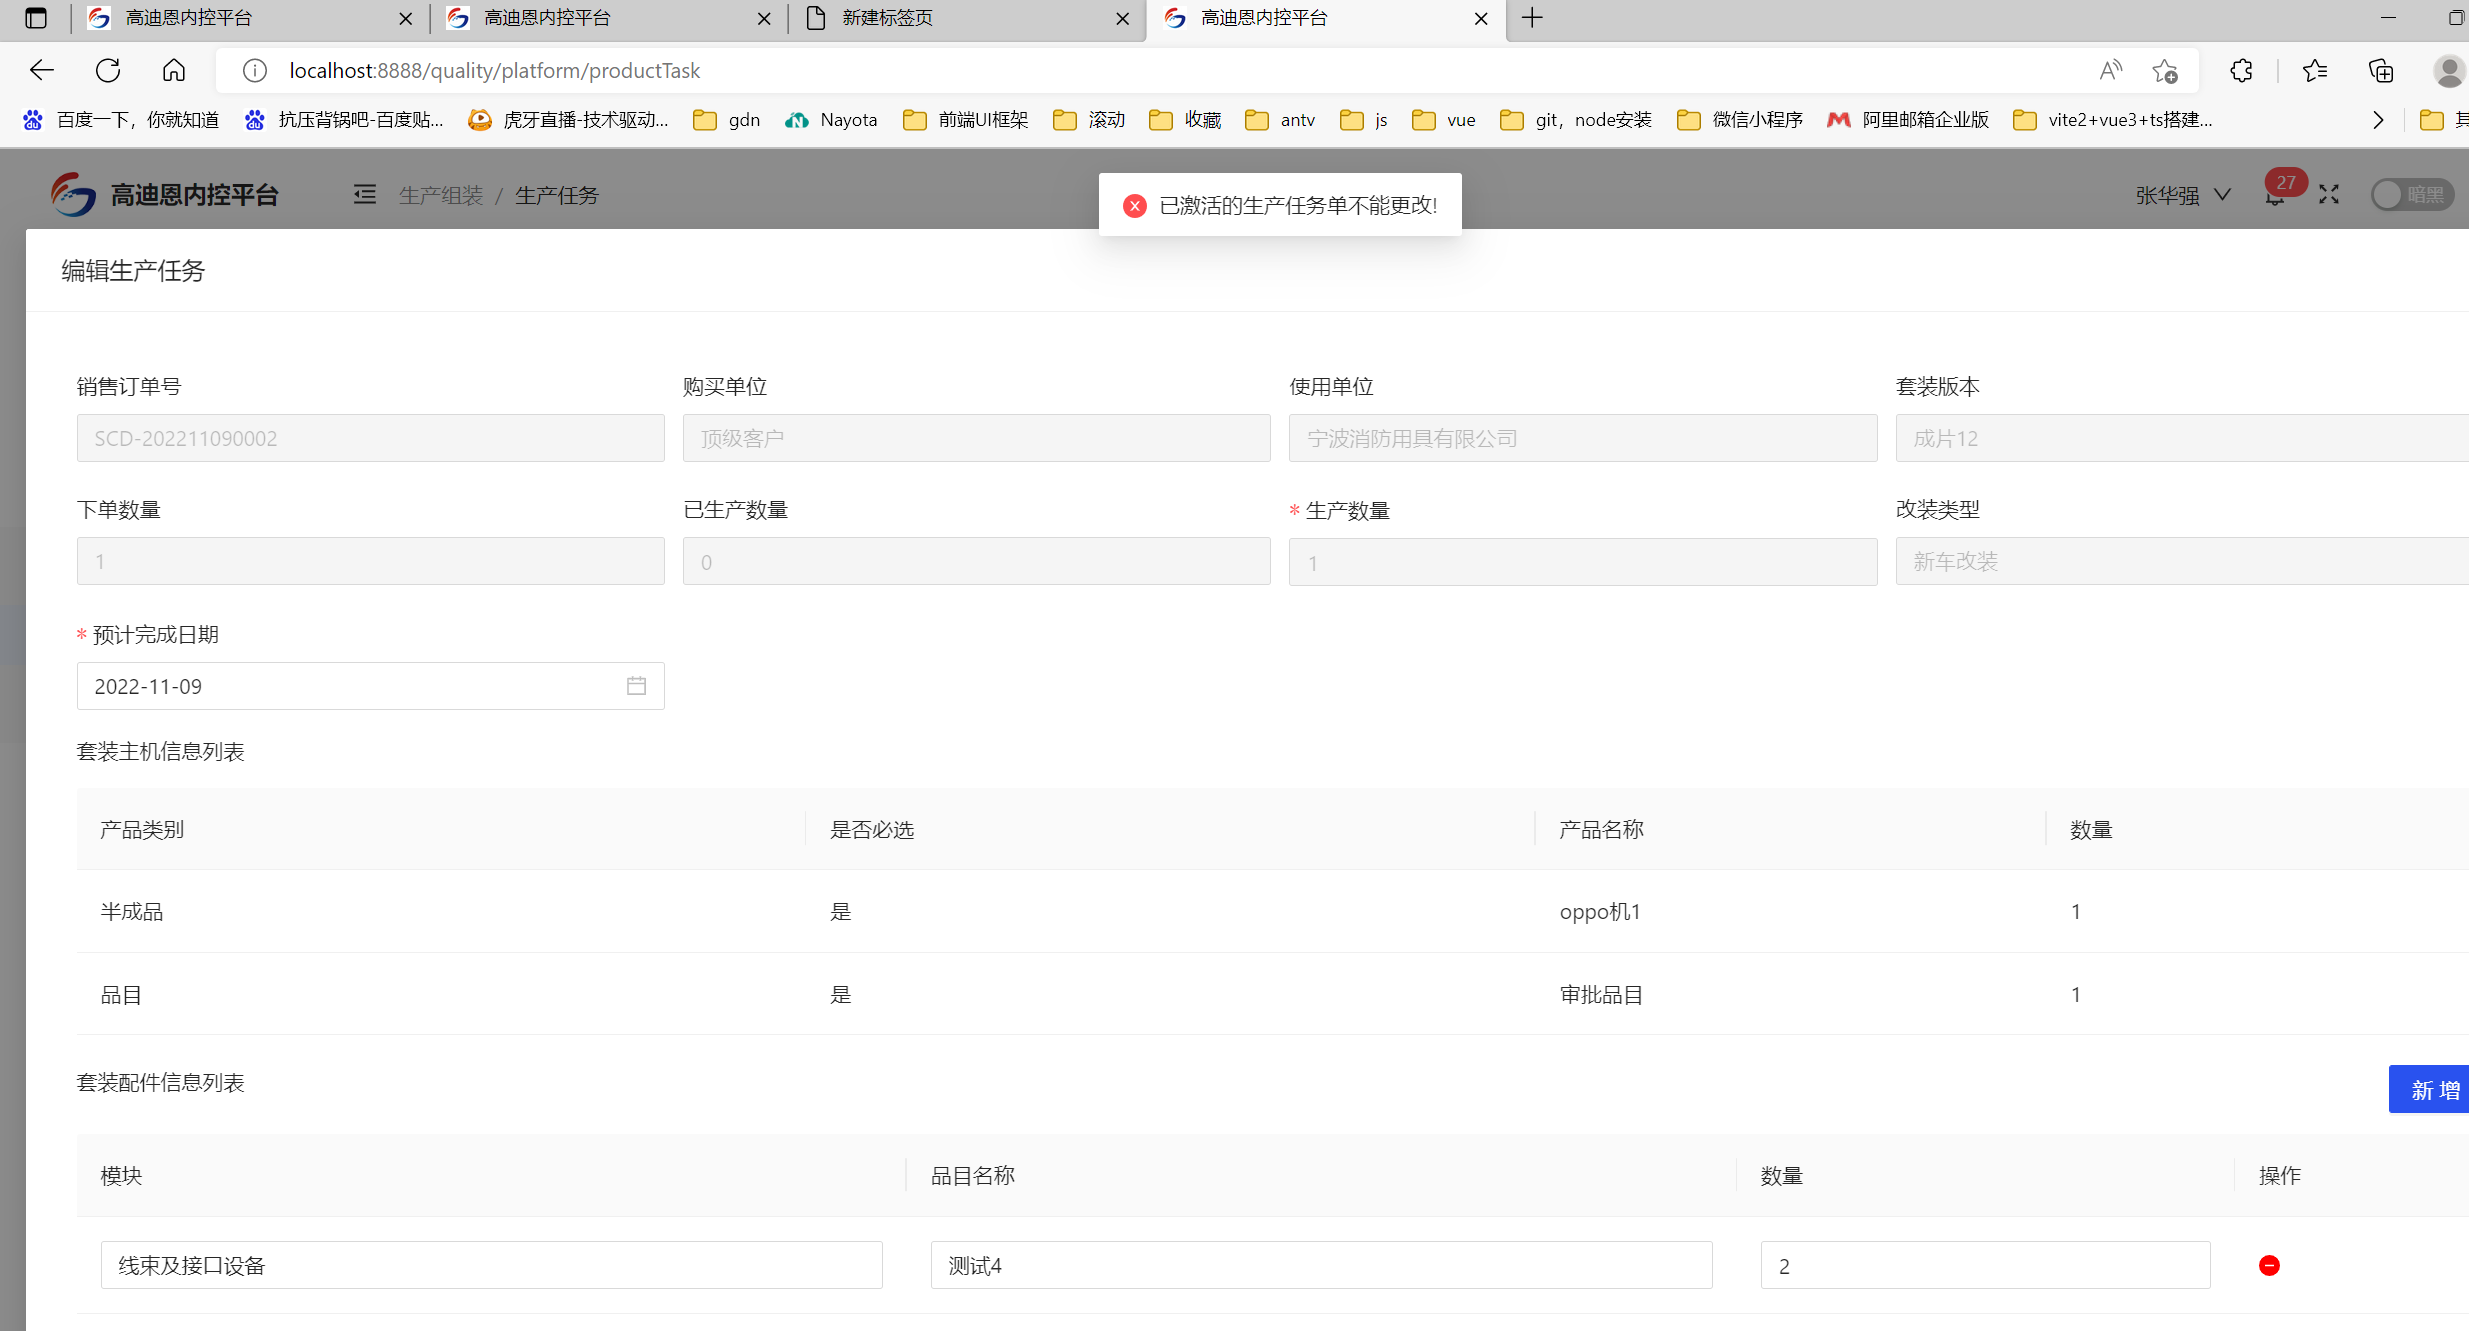Open the 滚动 bookmark folder

pyautogui.click(x=1089, y=120)
